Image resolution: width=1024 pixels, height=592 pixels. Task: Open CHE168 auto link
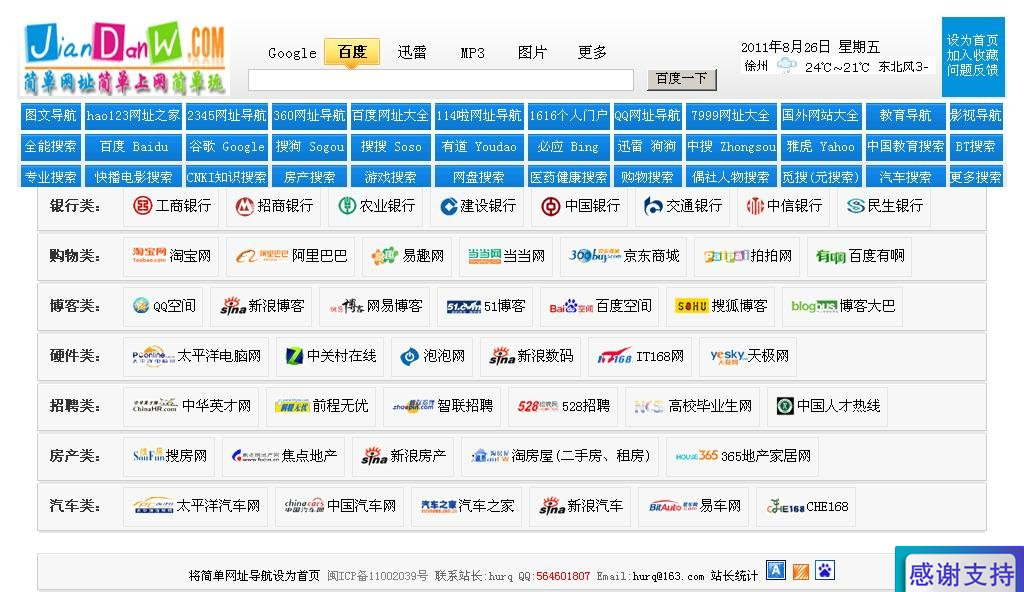pyautogui.click(x=807, y=506)
